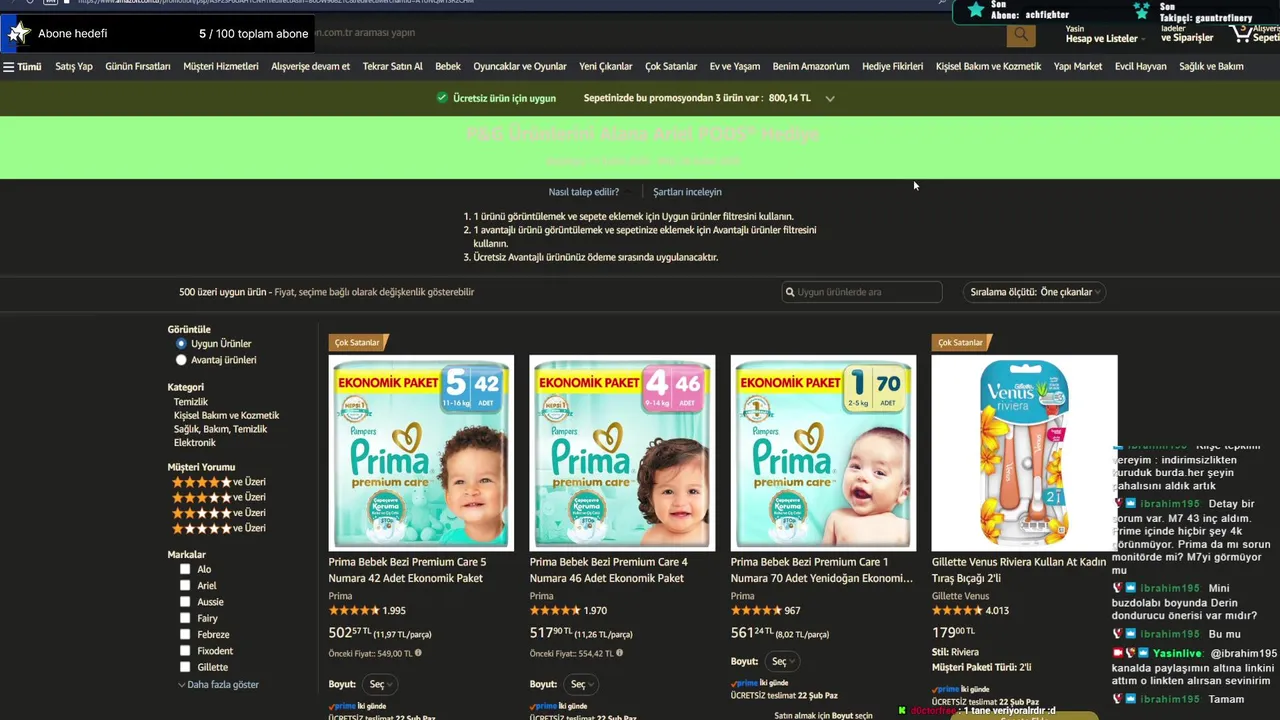Screen dimensions: 1280x720
Task: Check the Ariel brand checkbox
Action: point(185,586)
